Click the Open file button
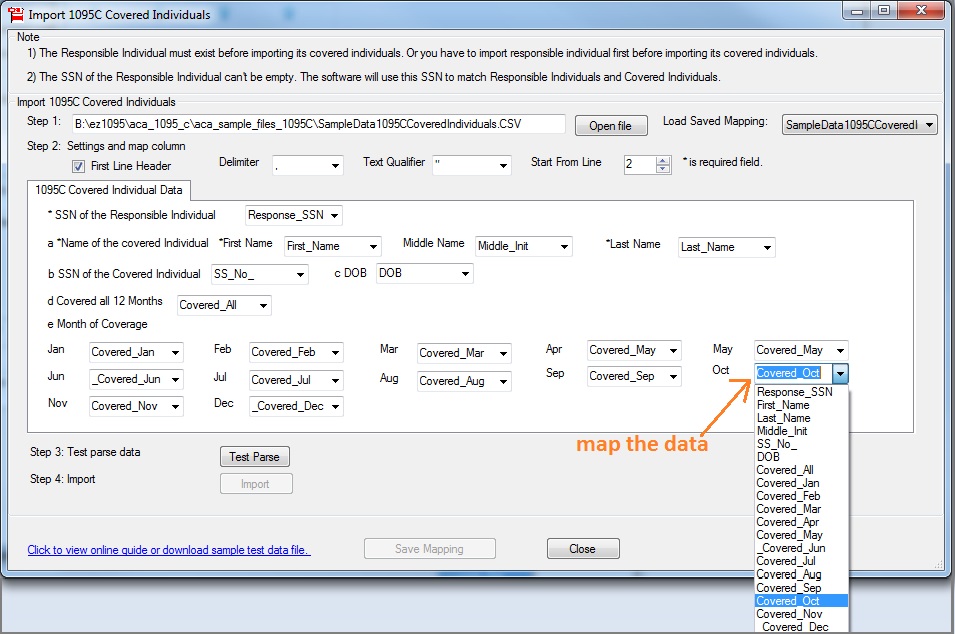This screenshot has height=634, width=955. [x=610, y=126]
